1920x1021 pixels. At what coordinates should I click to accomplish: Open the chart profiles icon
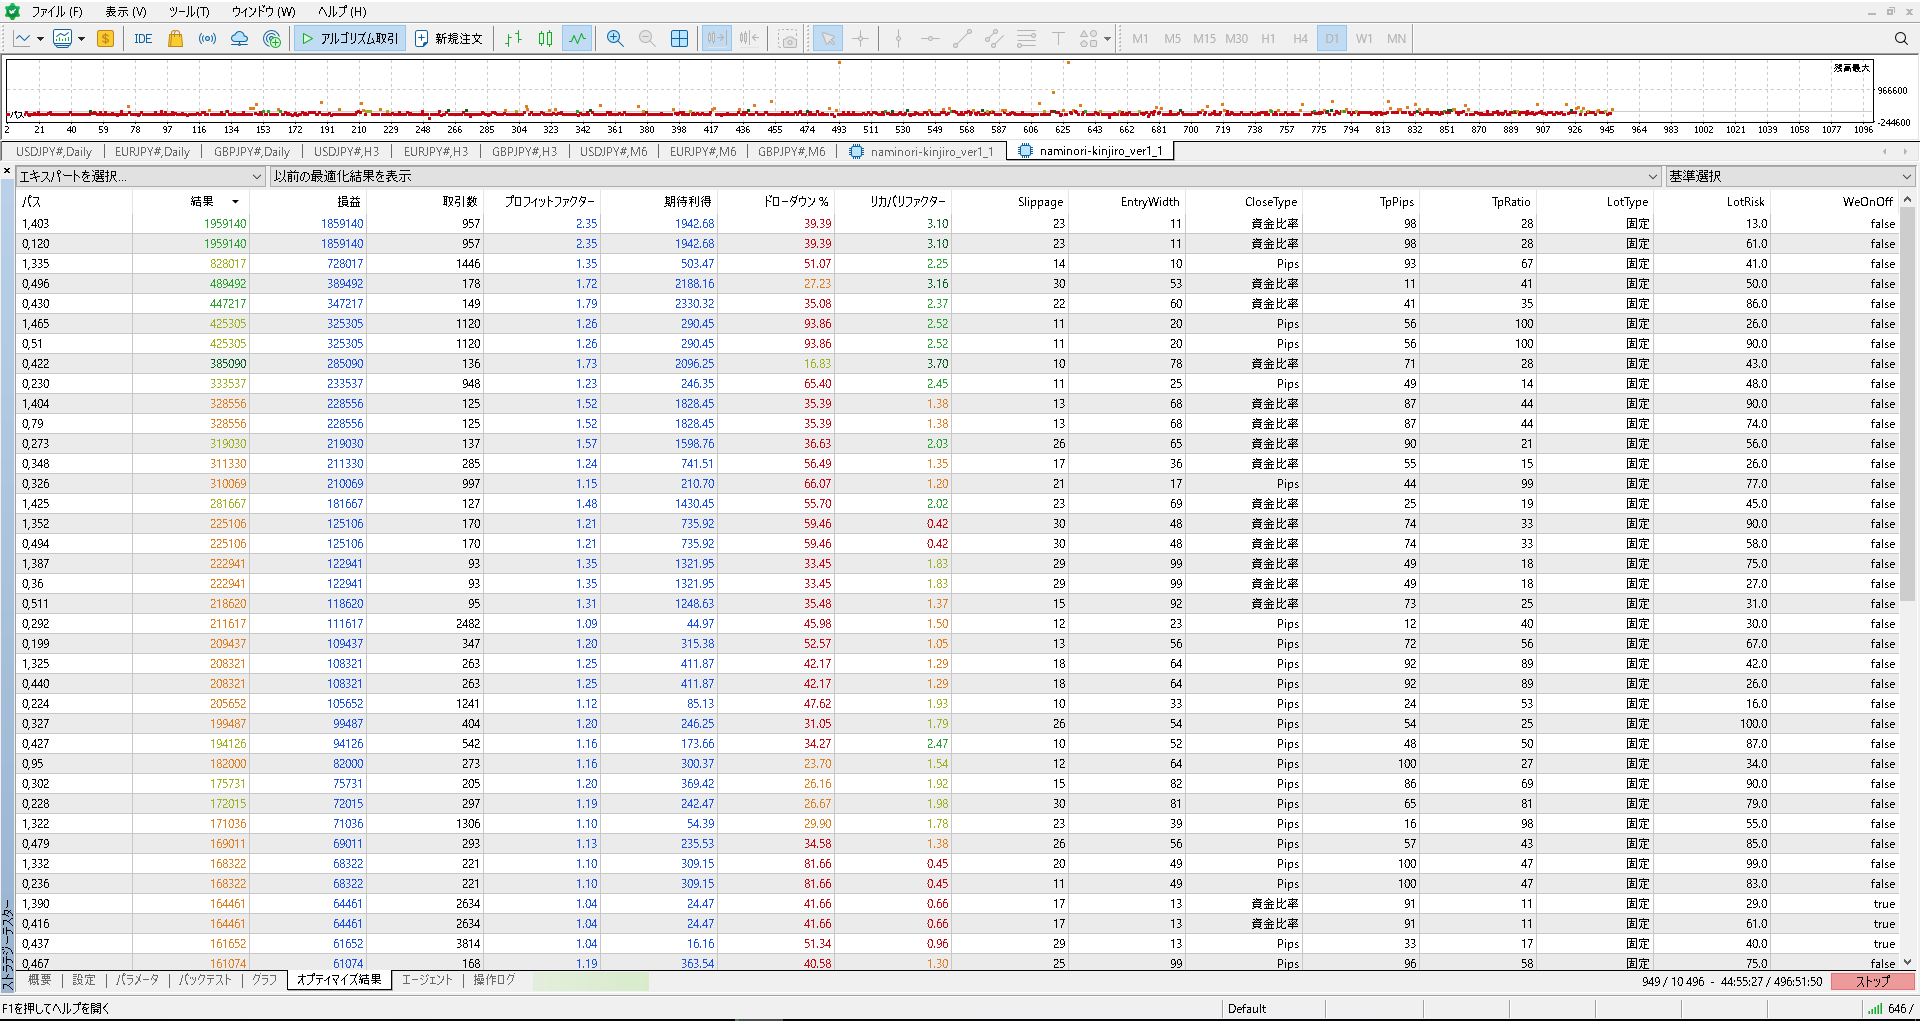(63, 39)
